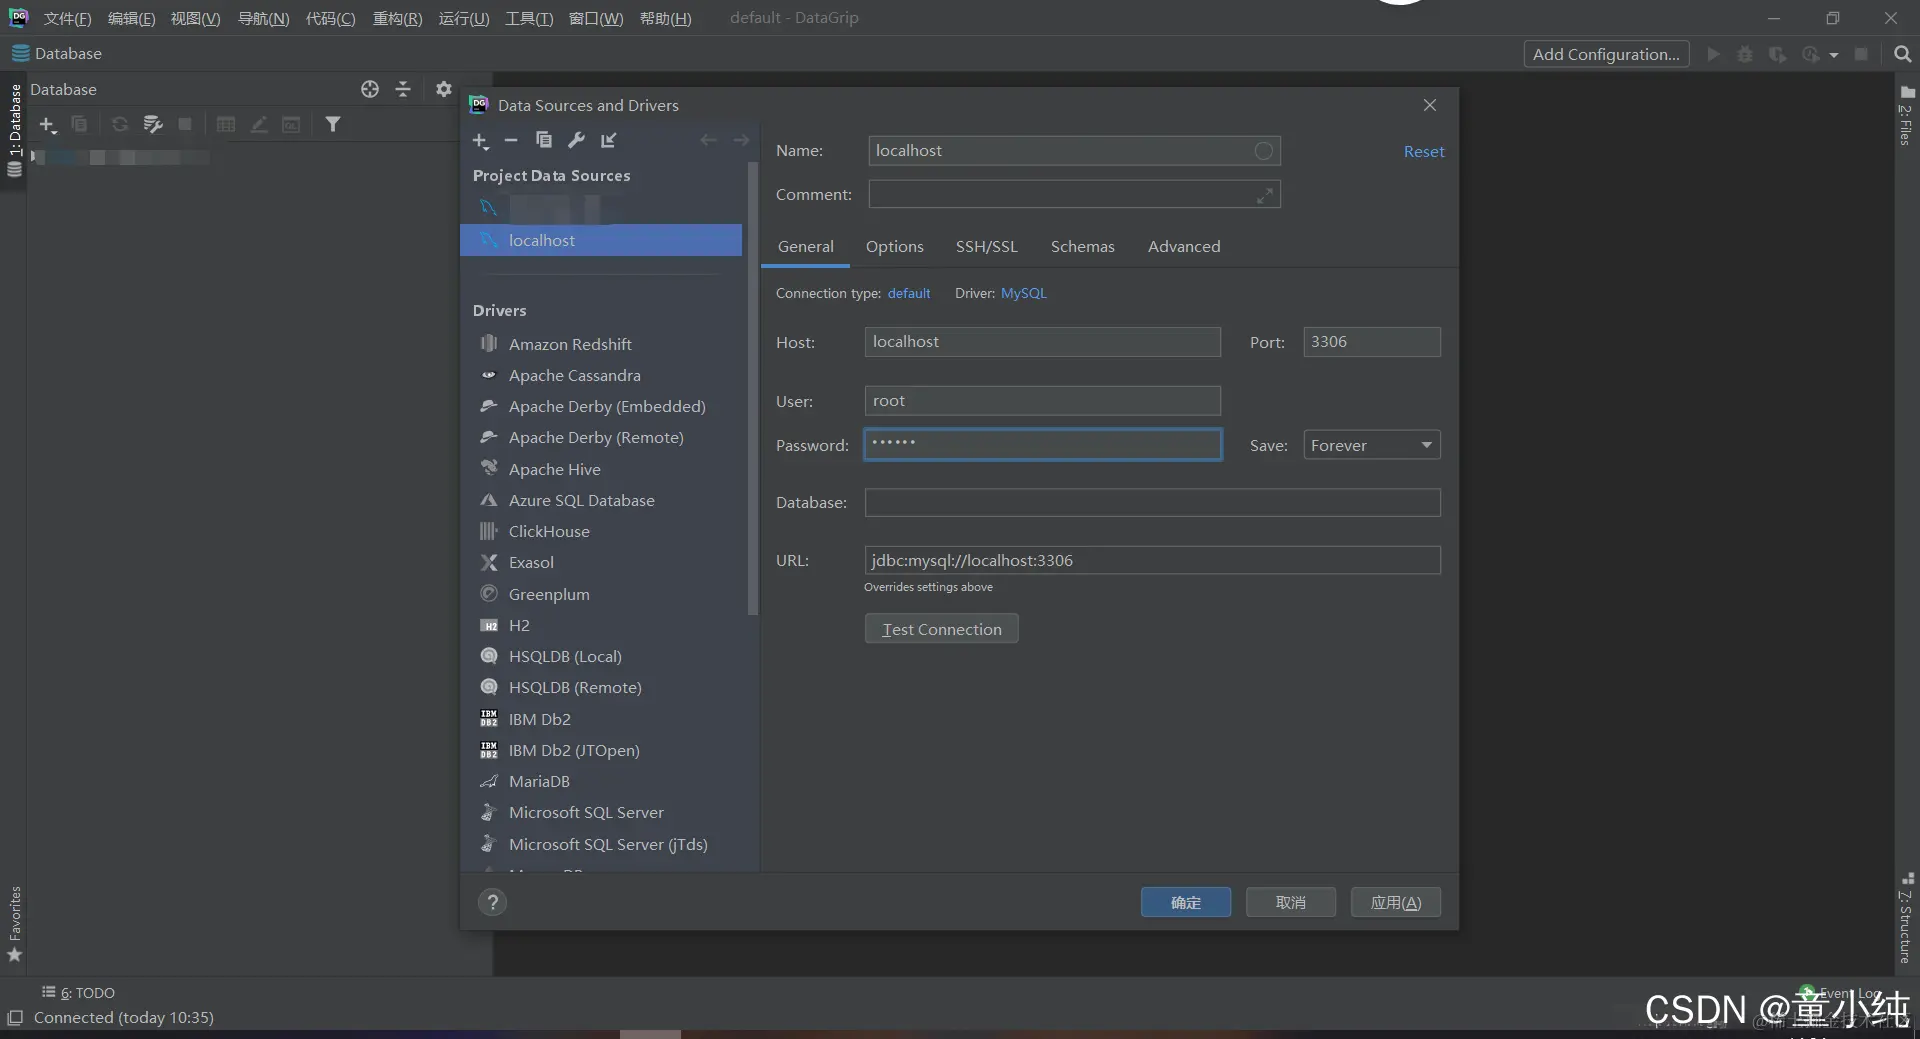
Task: Duplicate the selected data source in the dialog
Action: coord(544,141)
